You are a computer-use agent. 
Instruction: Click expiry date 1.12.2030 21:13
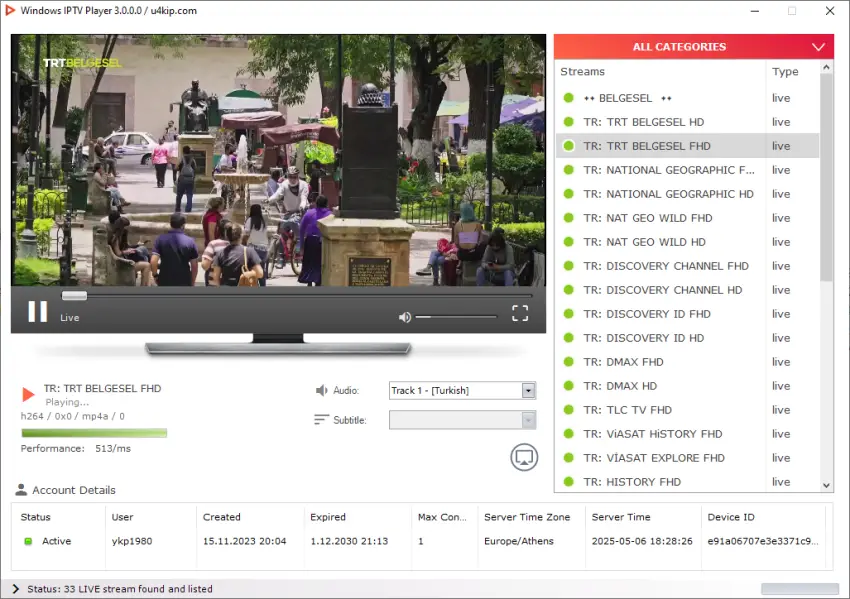pyautogui.click(x=349, y=541)
